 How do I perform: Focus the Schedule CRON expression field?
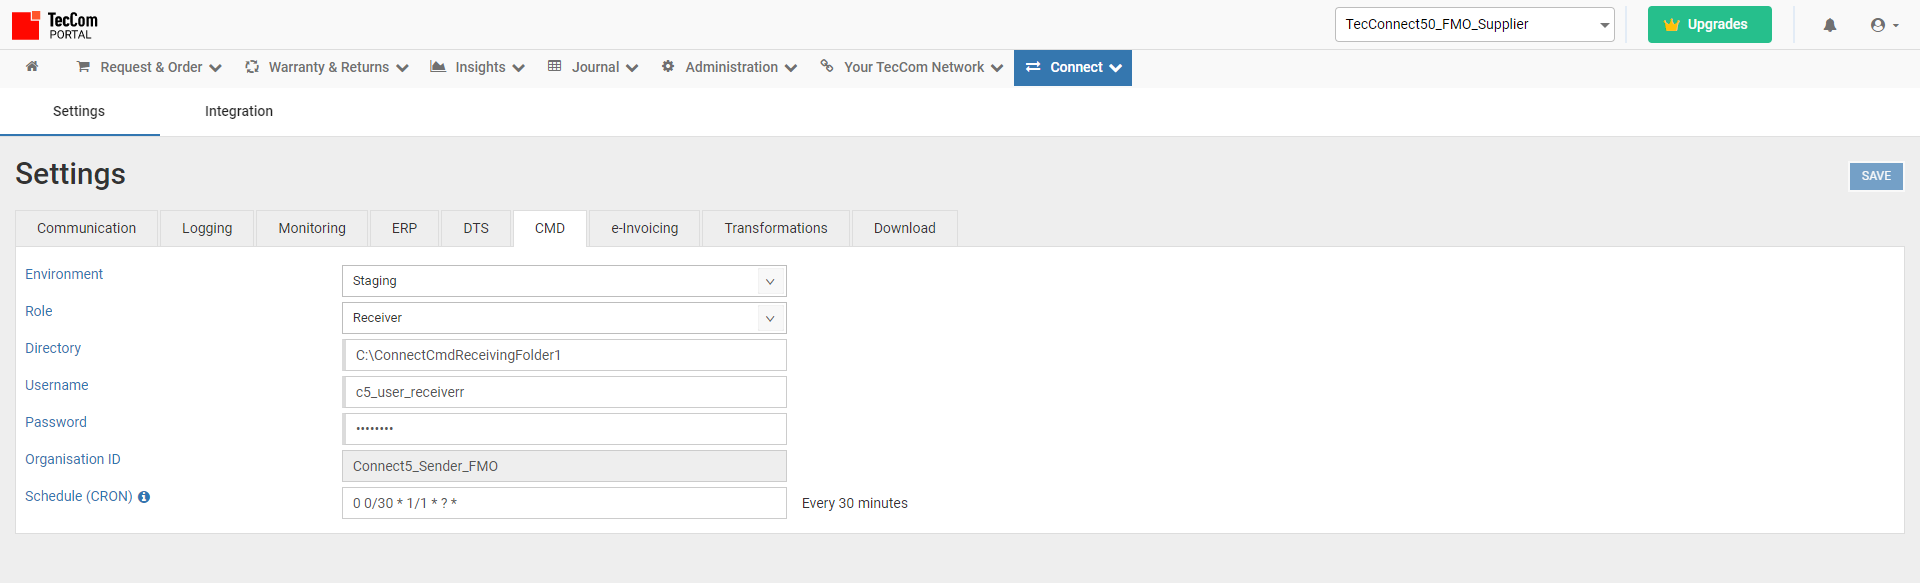pyautogui.click(x=564, y=503)
